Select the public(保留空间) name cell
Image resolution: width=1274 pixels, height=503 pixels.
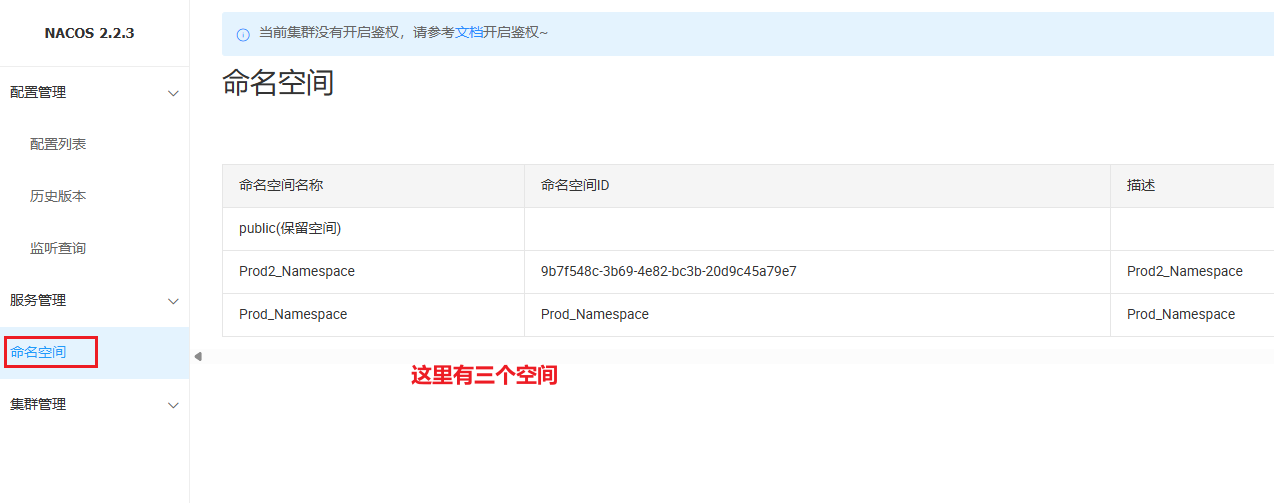click(x=373, y=229)
